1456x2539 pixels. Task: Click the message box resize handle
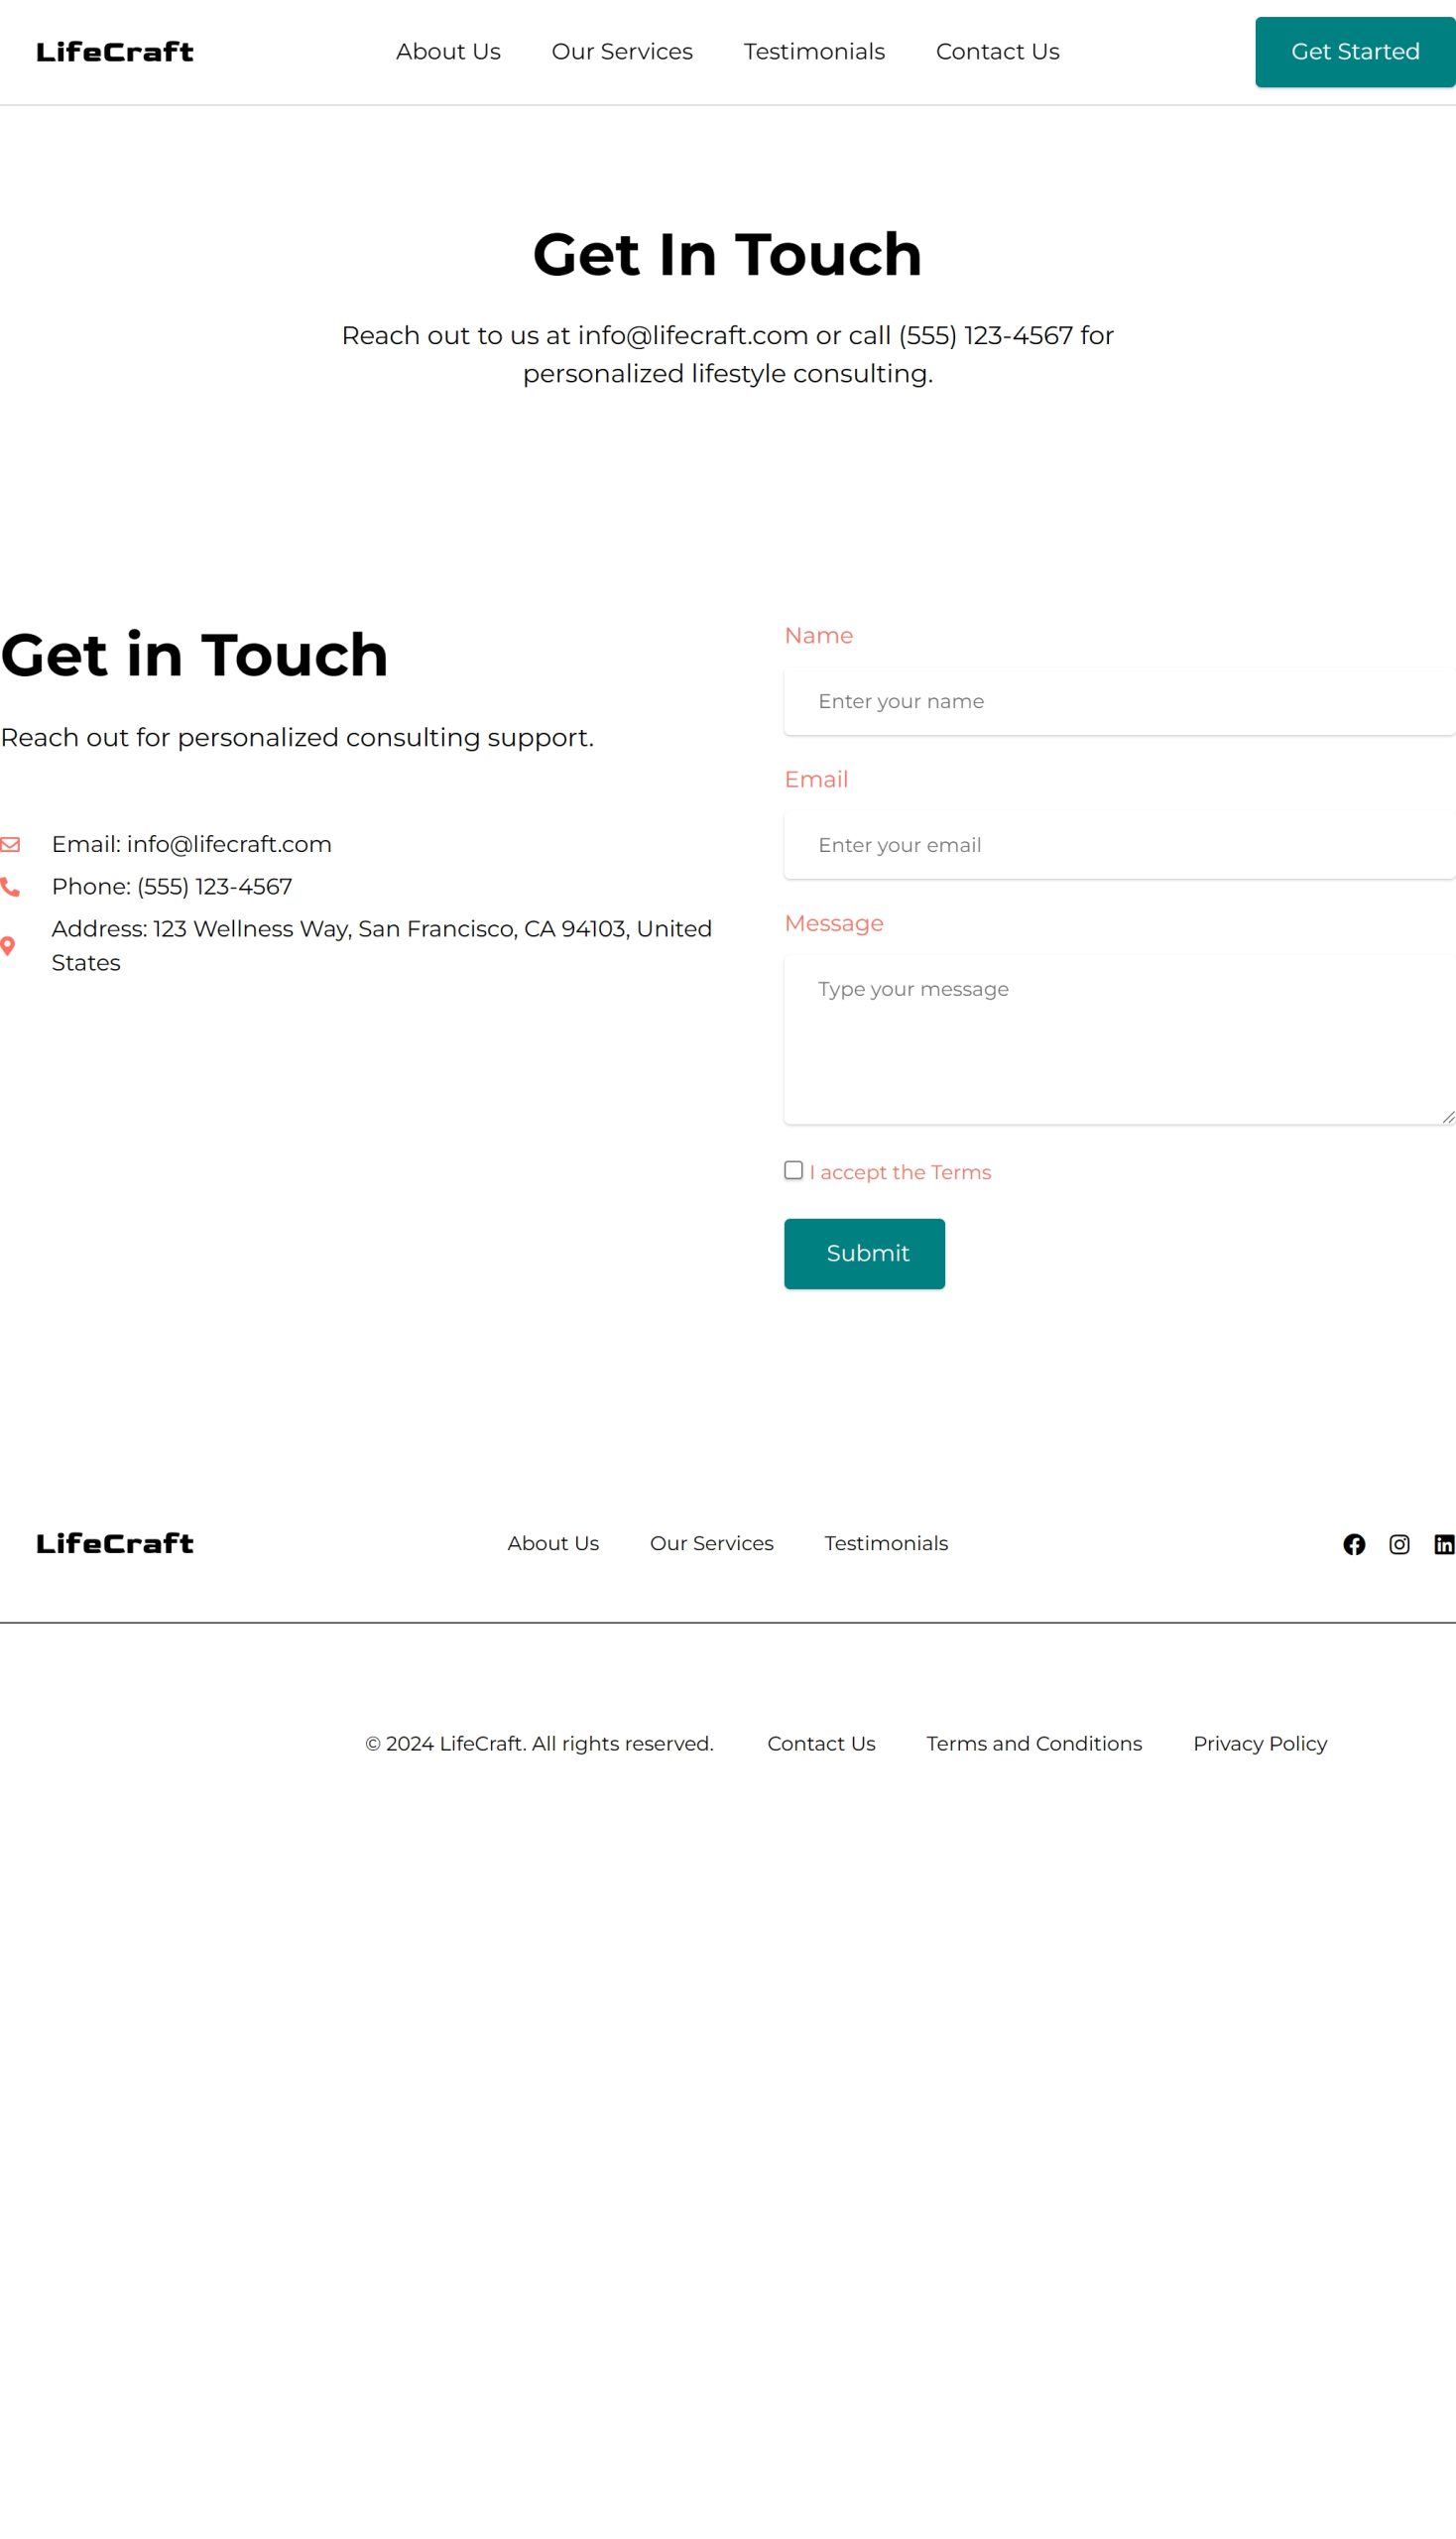click(1448, 1117)
